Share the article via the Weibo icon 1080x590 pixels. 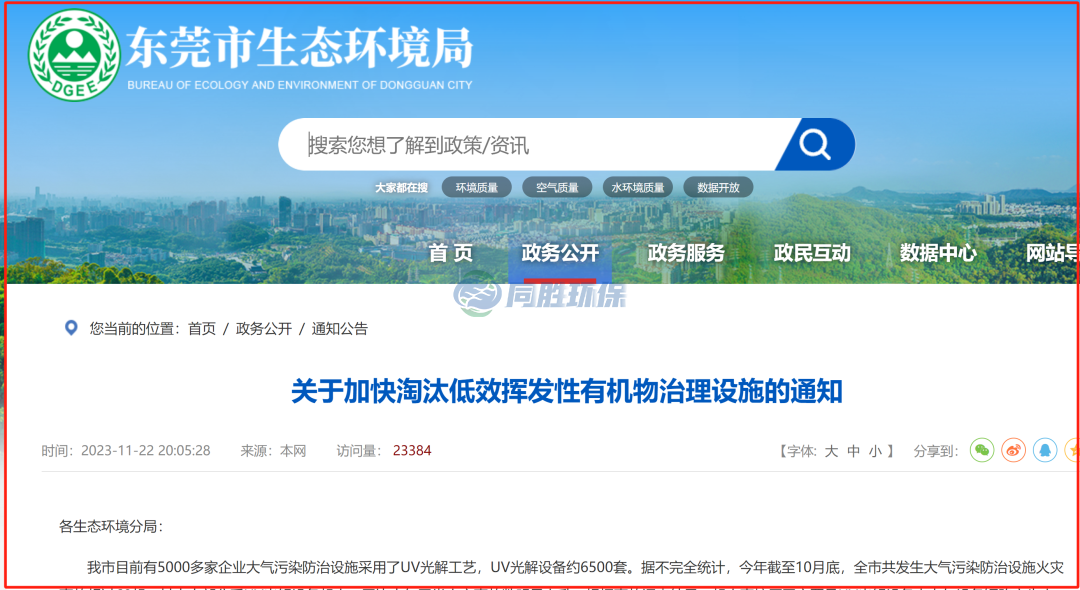tap(1011, 450)
